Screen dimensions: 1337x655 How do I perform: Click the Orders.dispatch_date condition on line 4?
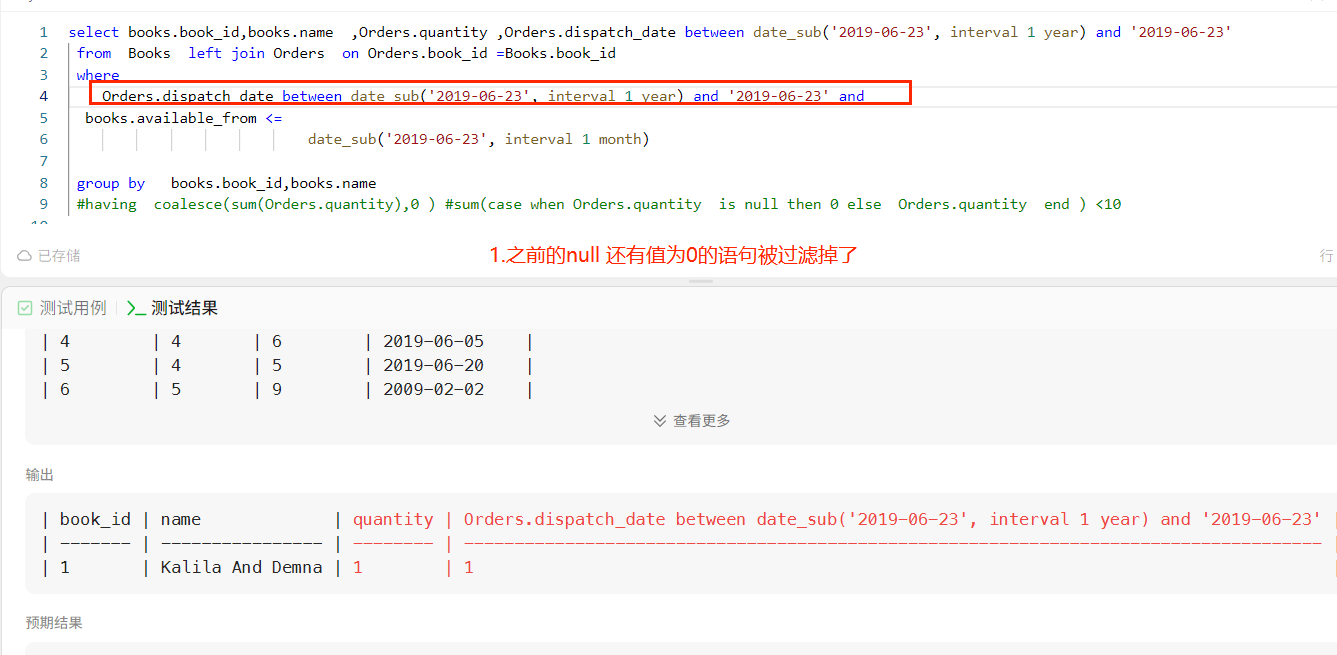(x=483, y=96)
